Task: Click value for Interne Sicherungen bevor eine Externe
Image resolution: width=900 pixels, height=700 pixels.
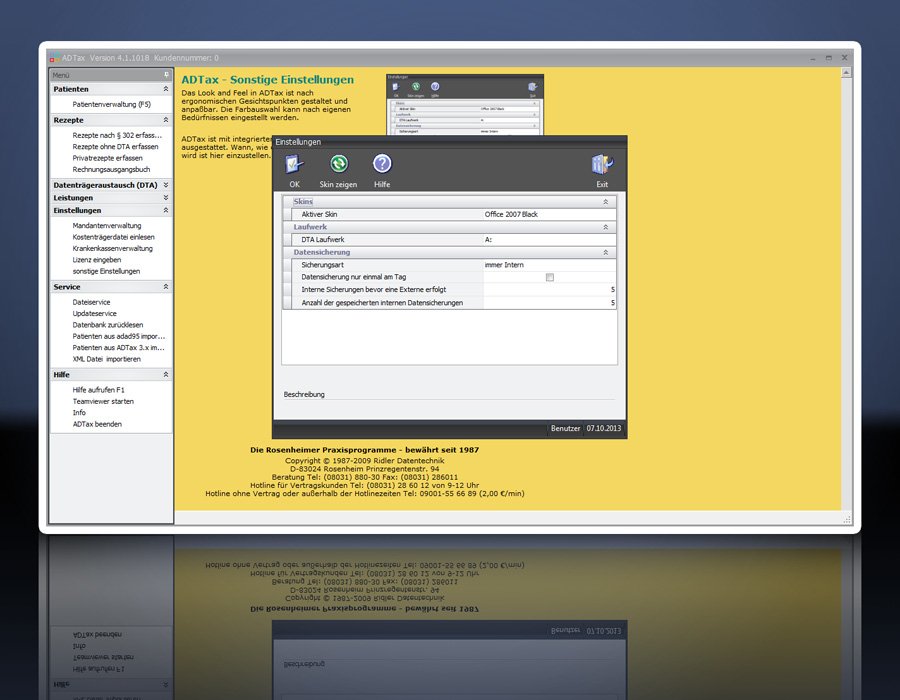Action: pyautogui.click(x=549, y=290)
